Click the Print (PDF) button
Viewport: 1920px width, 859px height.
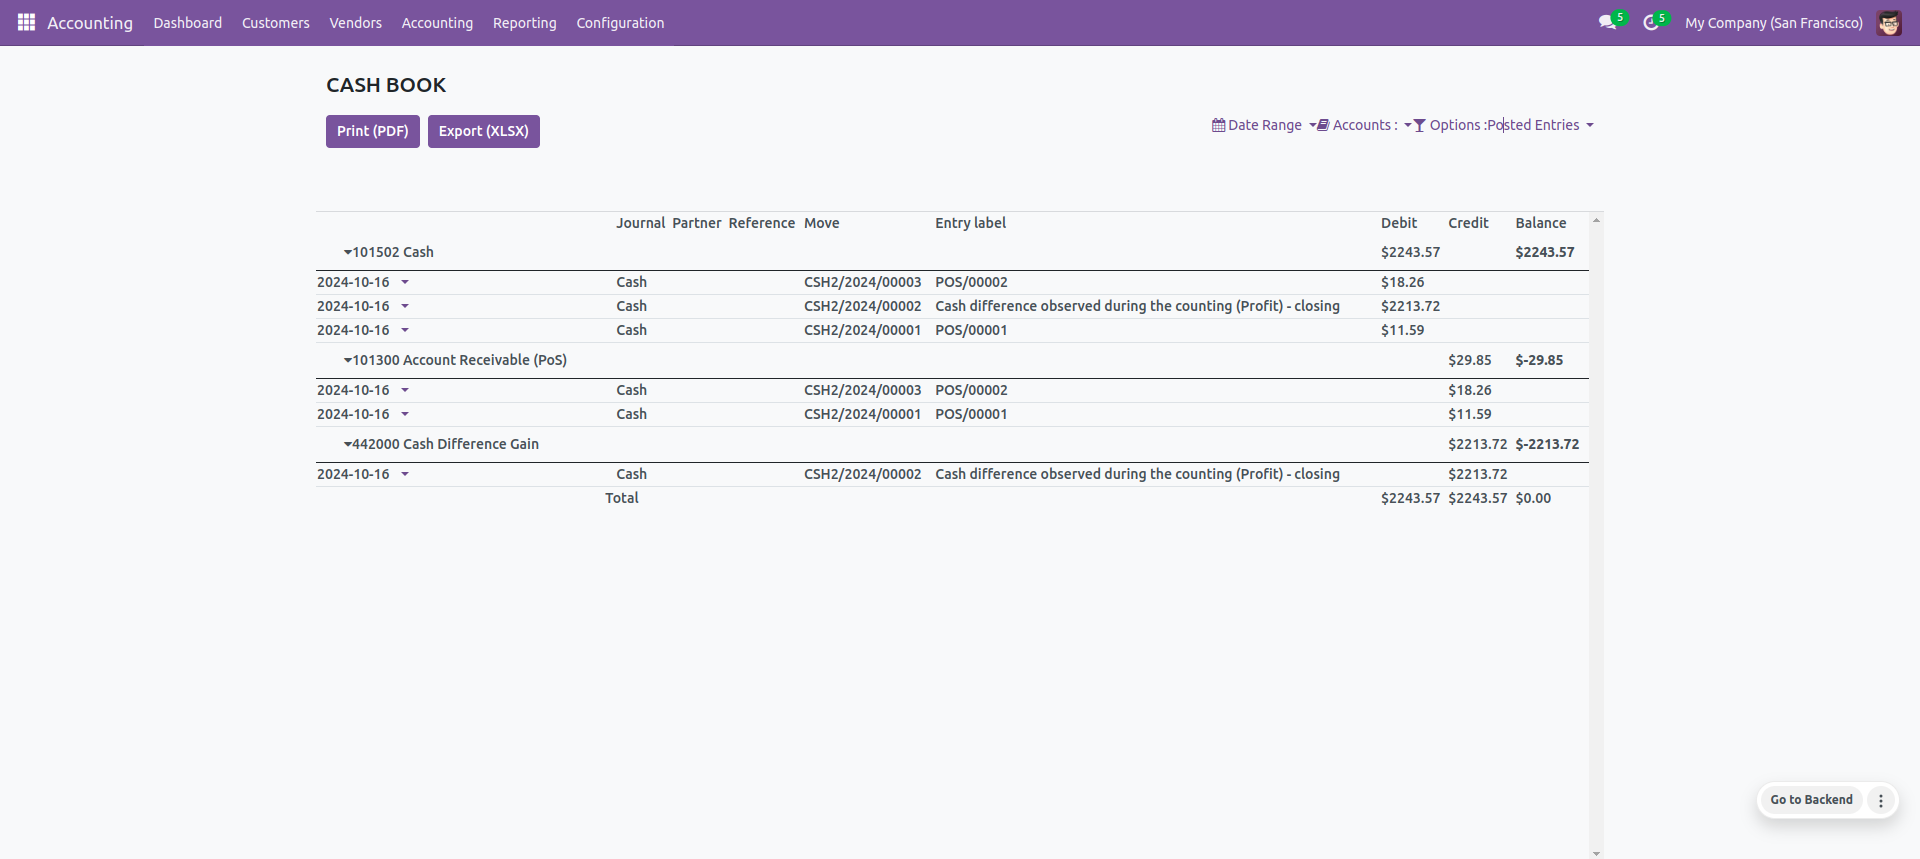(x=372, y=131)
